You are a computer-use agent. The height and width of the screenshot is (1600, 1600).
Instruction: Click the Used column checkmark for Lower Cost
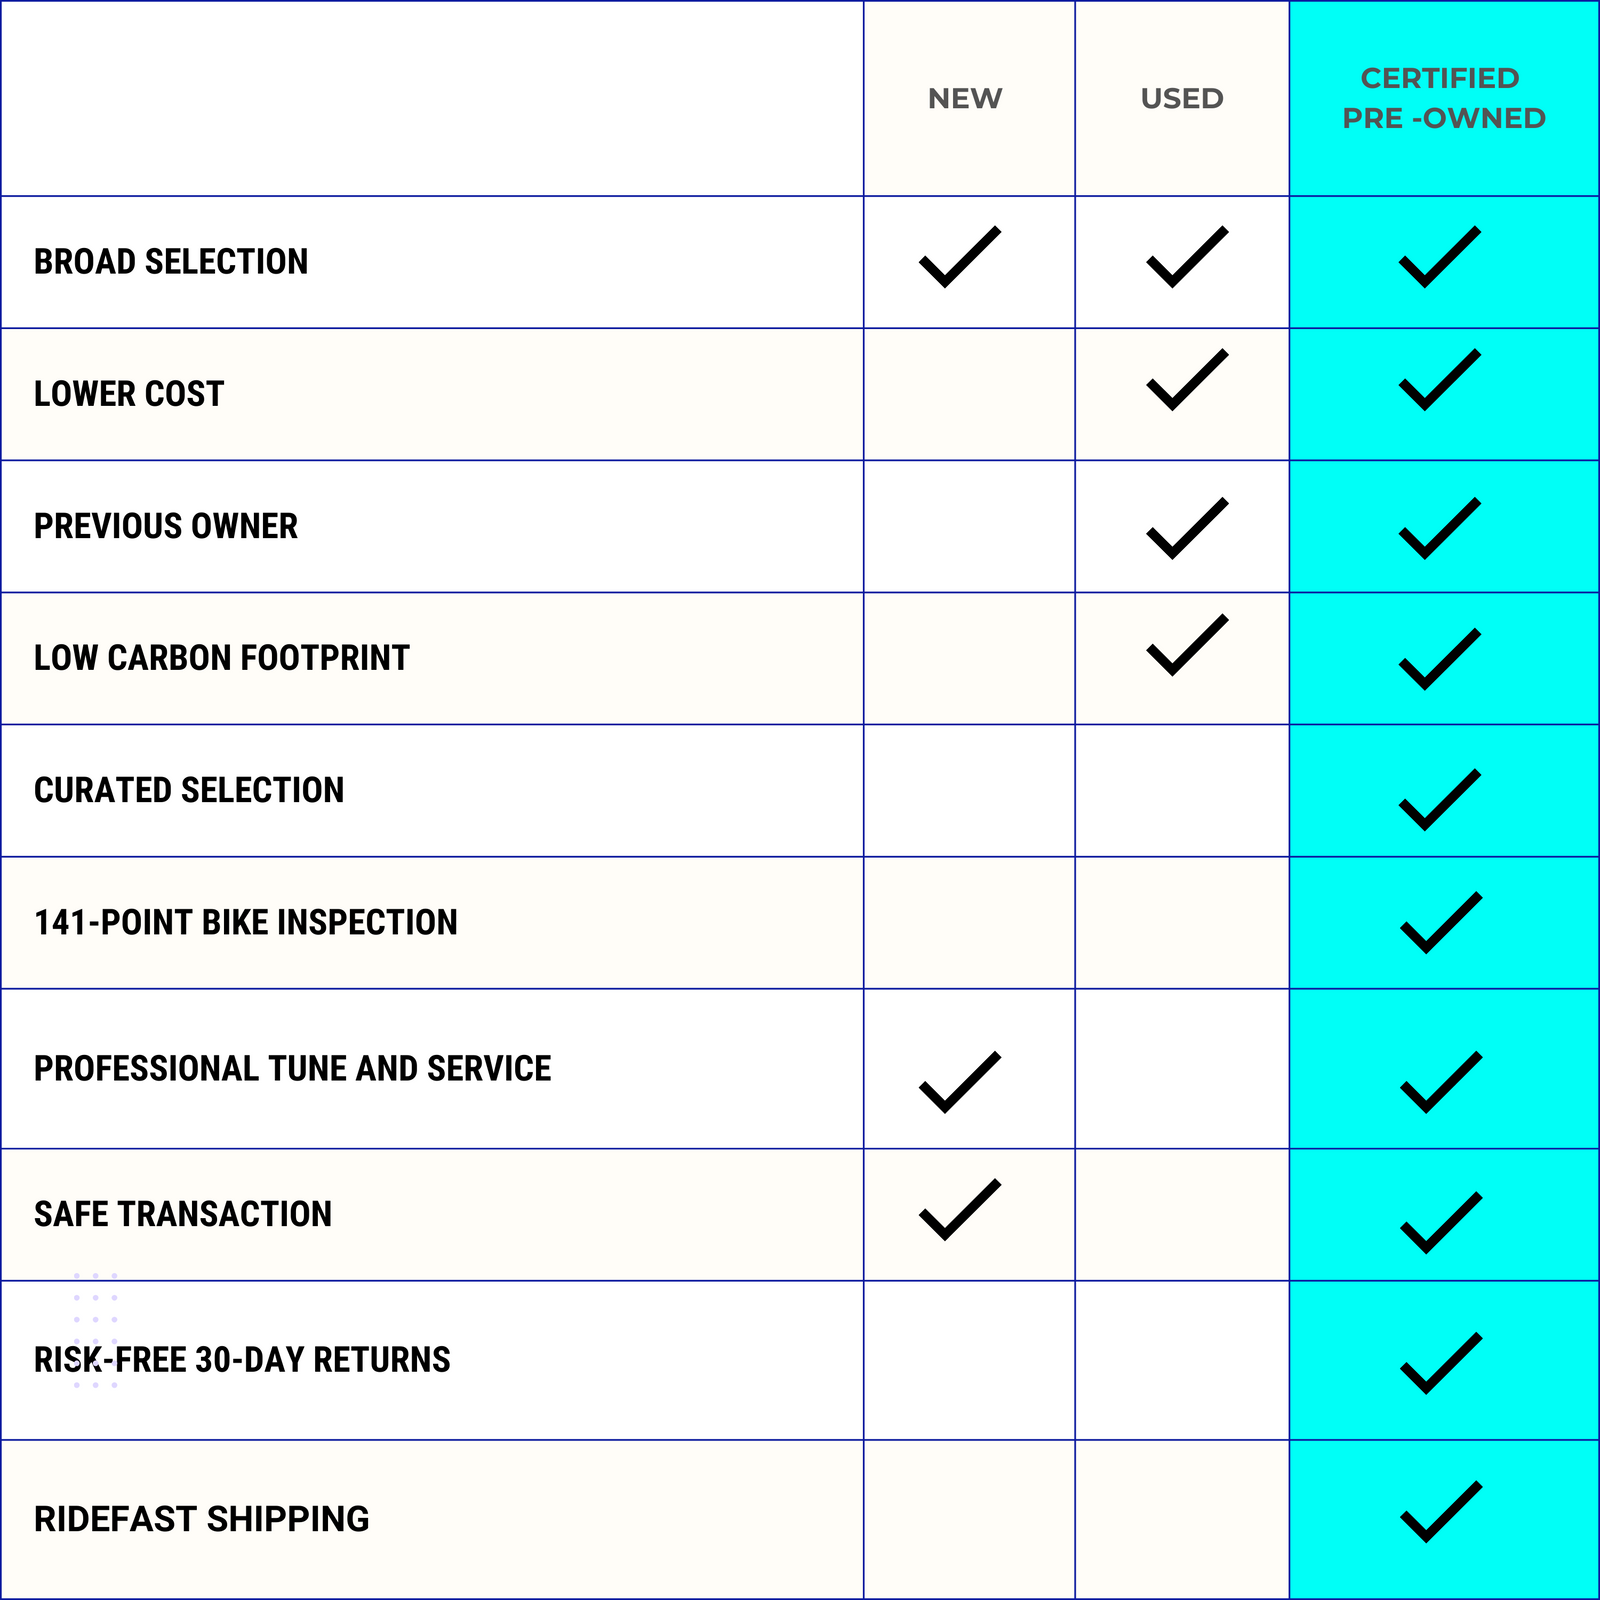click(1186, 380)
